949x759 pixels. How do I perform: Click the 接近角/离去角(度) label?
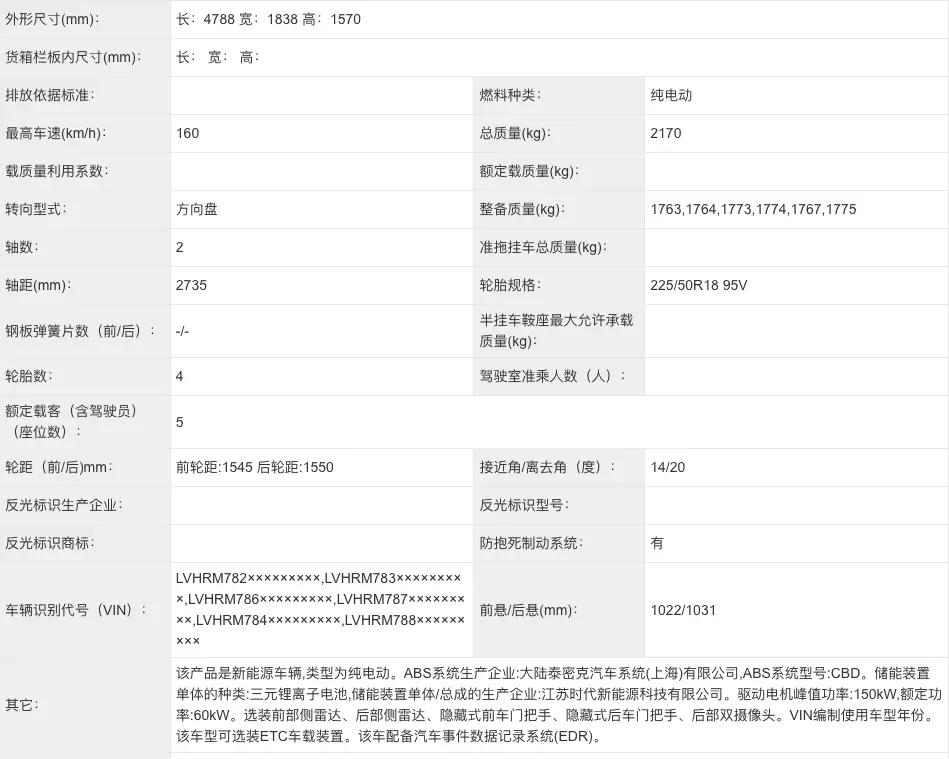(548, 467)
